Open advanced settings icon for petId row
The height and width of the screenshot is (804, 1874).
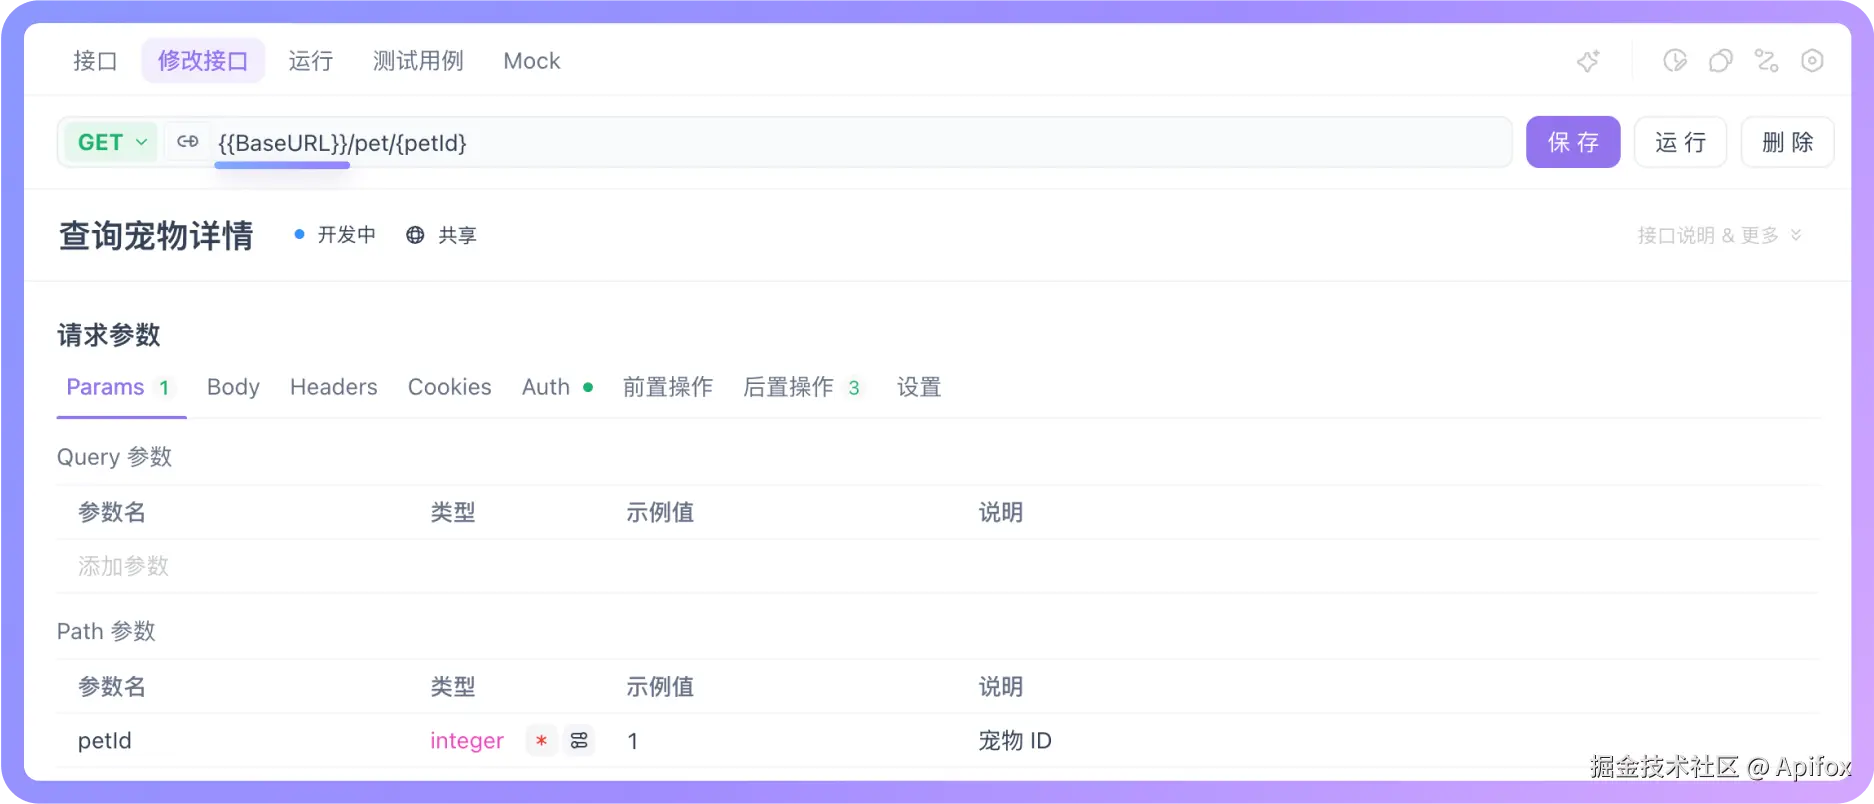tap(579, 741)
